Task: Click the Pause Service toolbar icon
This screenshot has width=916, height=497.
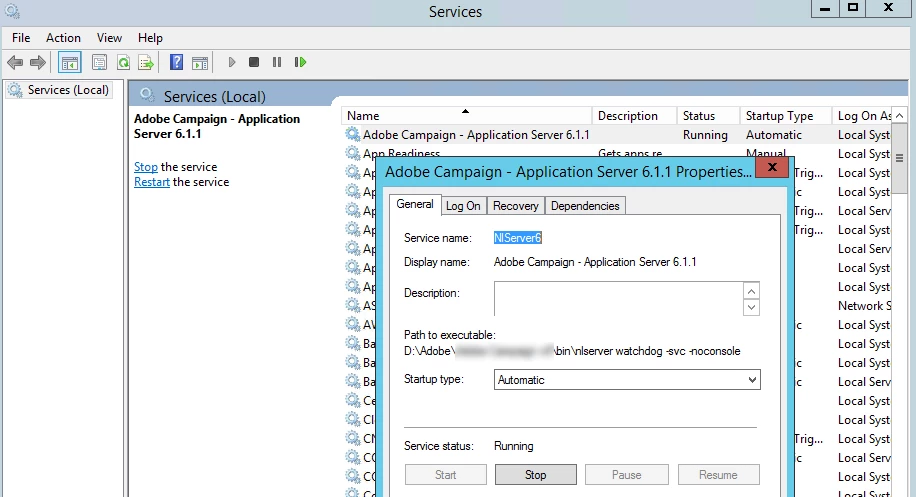Action: click(277, 62)
